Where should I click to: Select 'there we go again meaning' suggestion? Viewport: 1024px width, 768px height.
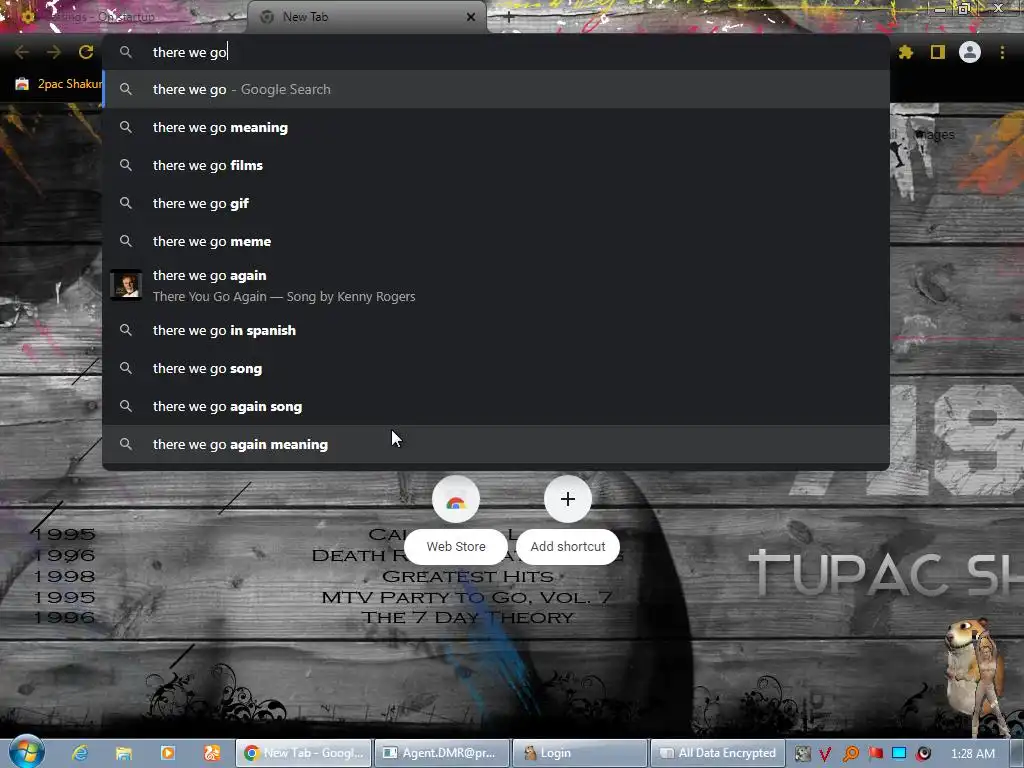coord(496,444)
